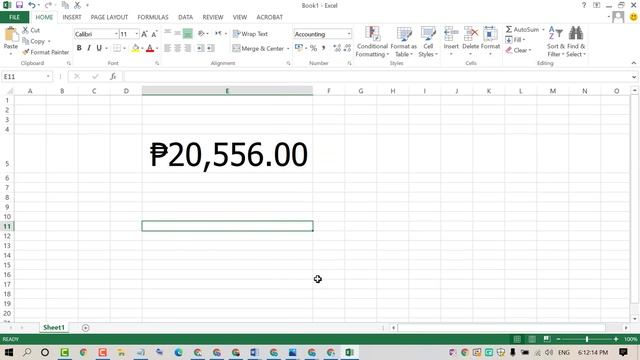Select column header E
640x360 pixels.
pyautogui.click(x=227, y=91)
